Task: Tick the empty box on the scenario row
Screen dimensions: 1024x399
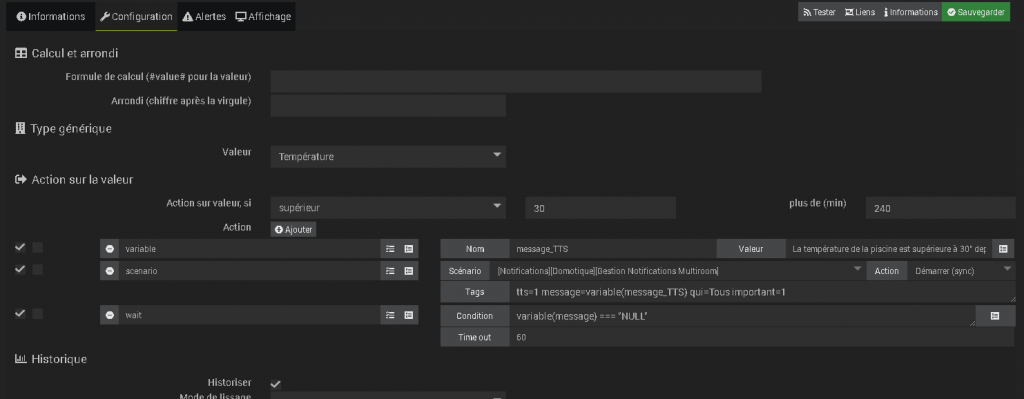Action: (x=38, y=270)
